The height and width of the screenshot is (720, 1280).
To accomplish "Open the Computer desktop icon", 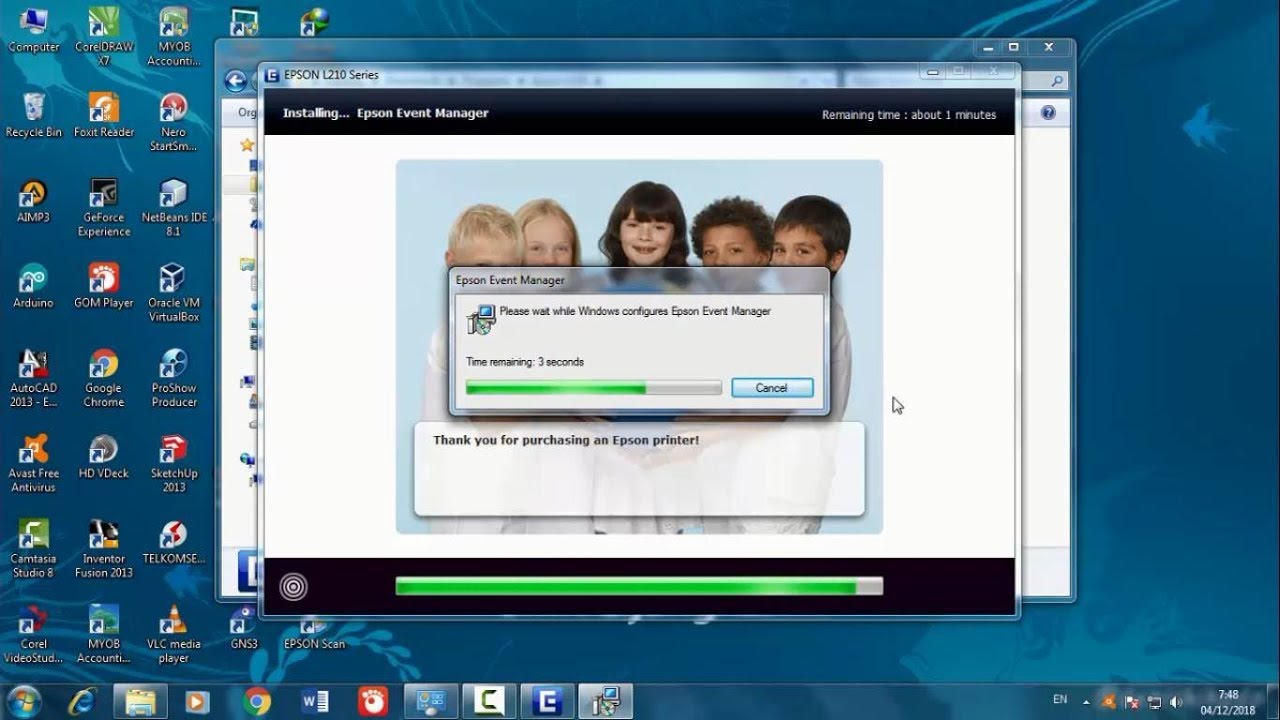I will tap(34, 31).
